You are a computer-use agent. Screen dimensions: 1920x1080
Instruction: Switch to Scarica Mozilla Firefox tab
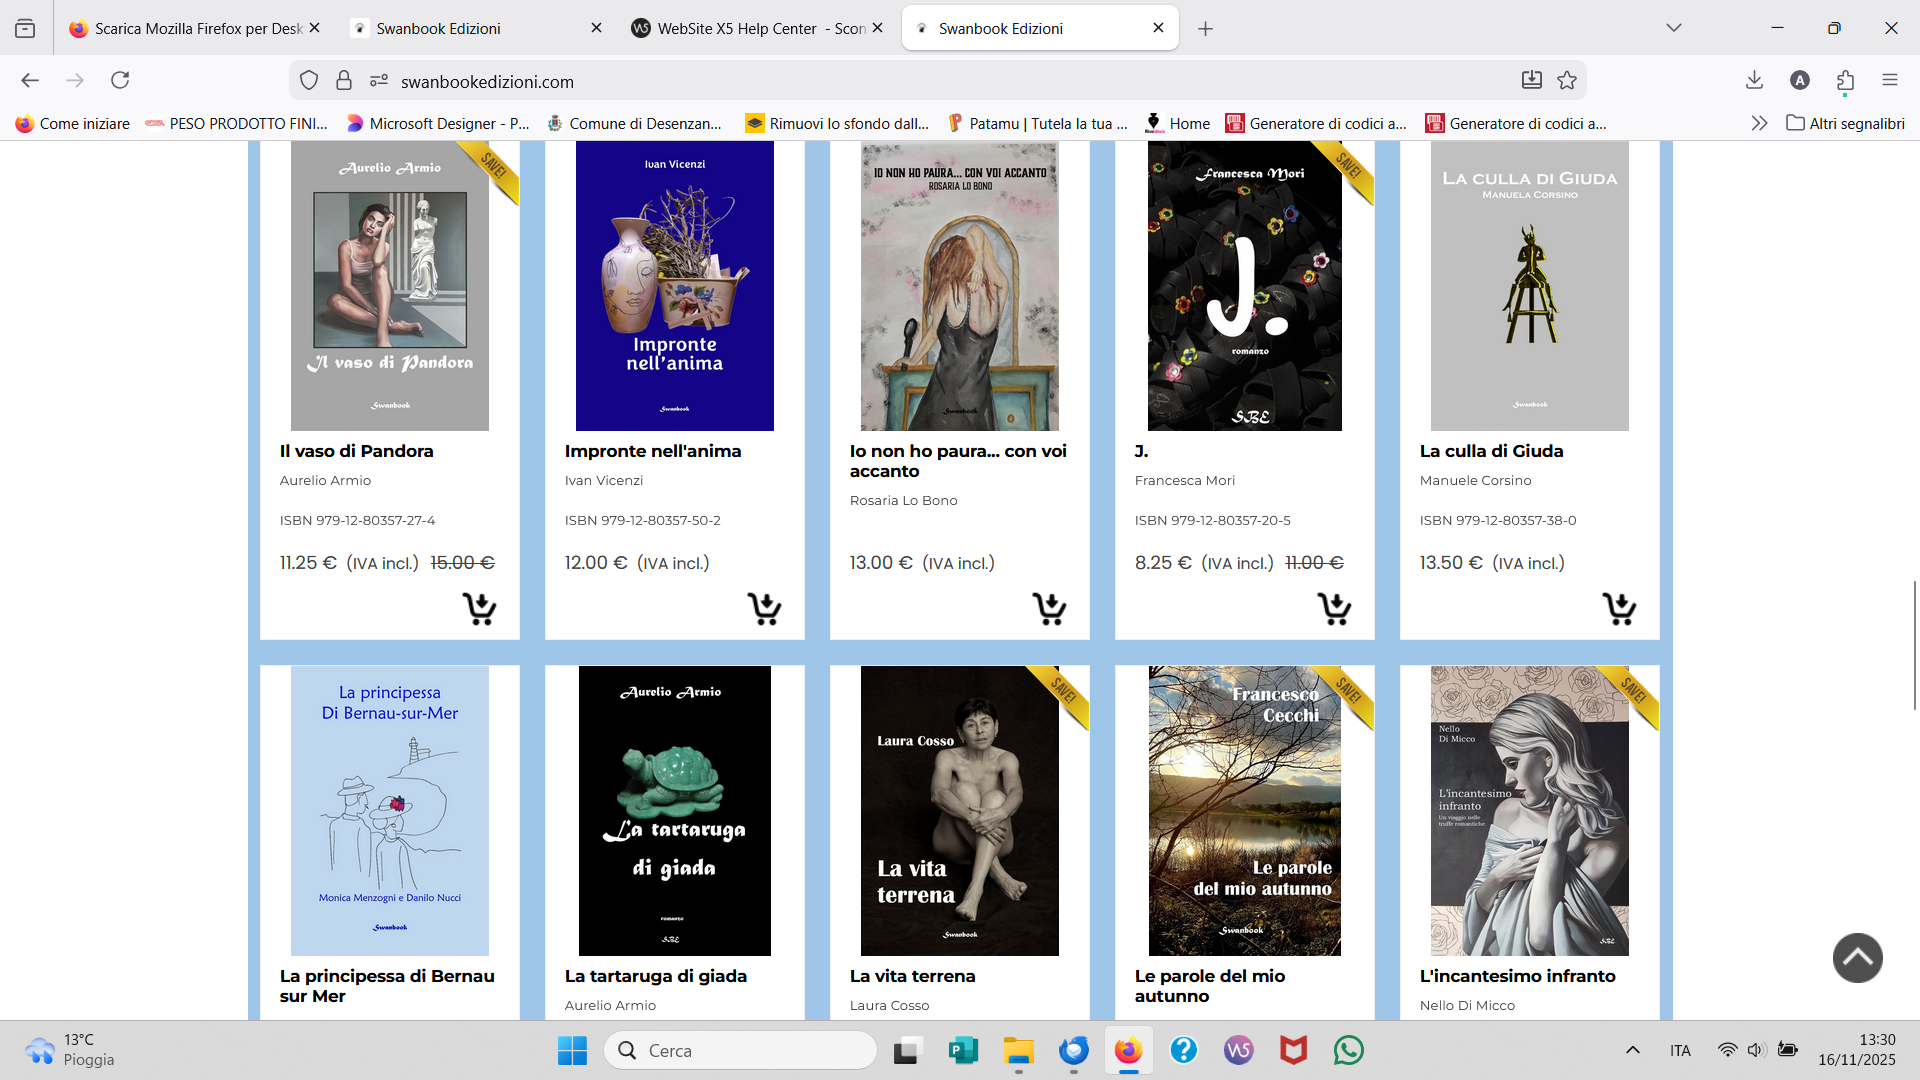(x=190, y=28)
